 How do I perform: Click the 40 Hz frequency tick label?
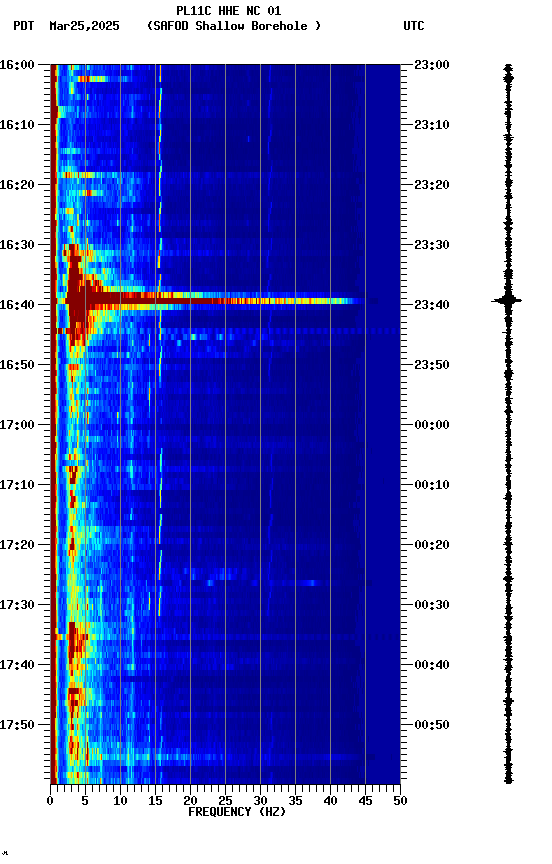(331, 801)
